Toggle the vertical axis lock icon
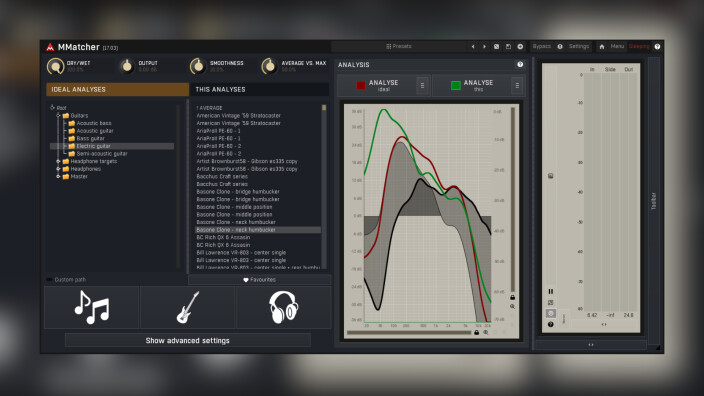Image resolution: width=704 pixels, height=396 pixels. [x=512, y=297]
